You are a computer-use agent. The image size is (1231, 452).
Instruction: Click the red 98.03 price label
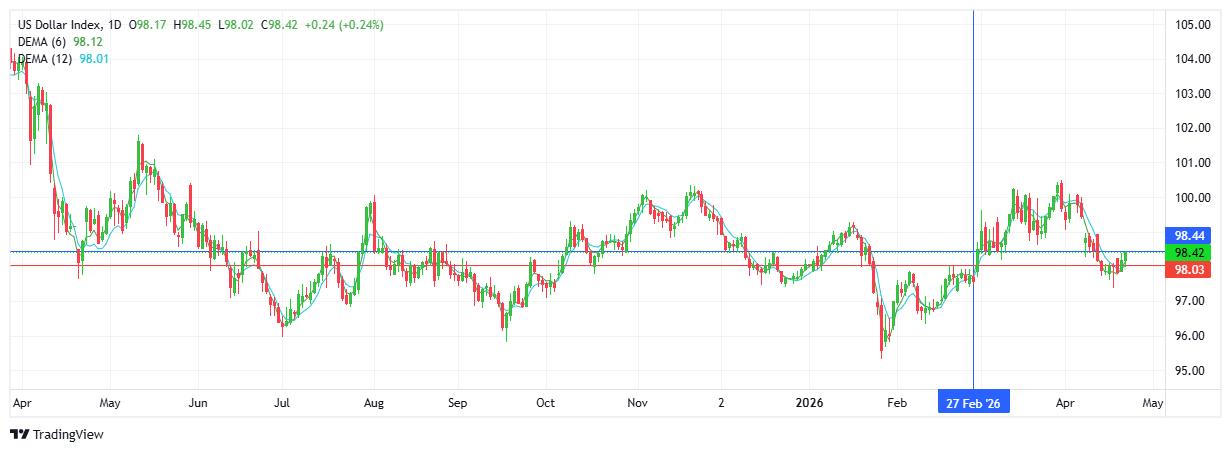tap(1187, 269)
